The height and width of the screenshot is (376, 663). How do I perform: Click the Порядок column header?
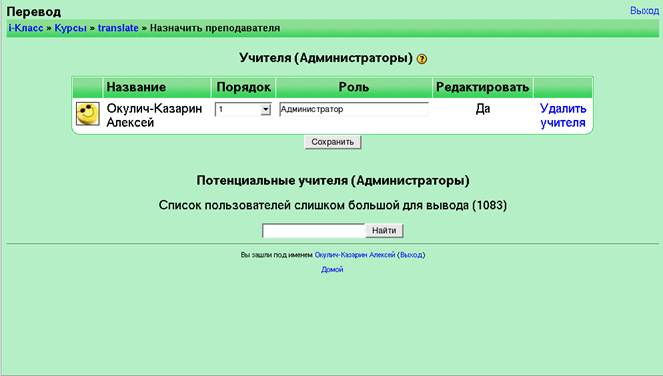click(244, 87)
